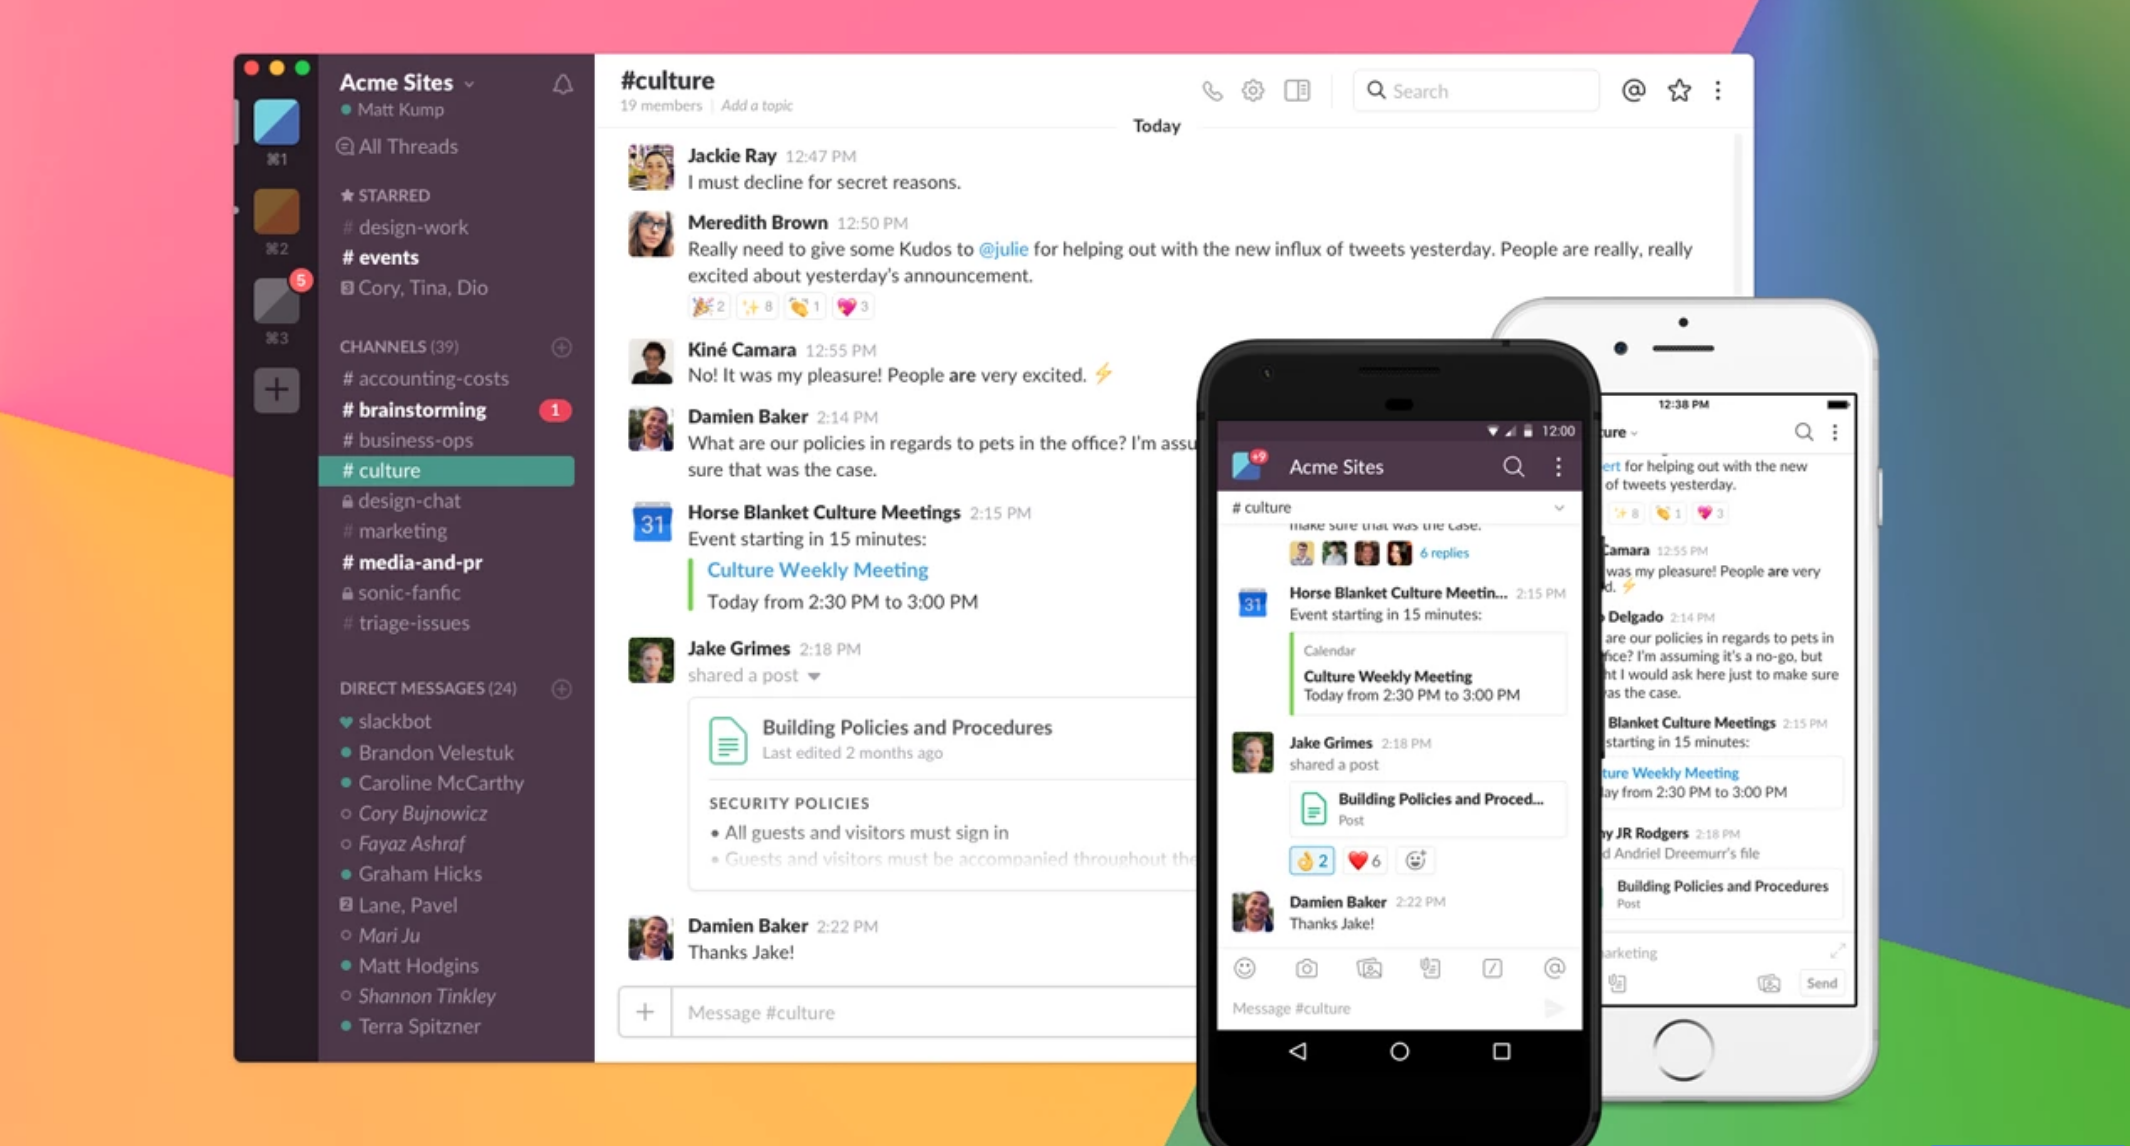Click All Threads menu item
This screenshot has height=1146, width=2130.
pyautogui.click(x=399, y=145)
